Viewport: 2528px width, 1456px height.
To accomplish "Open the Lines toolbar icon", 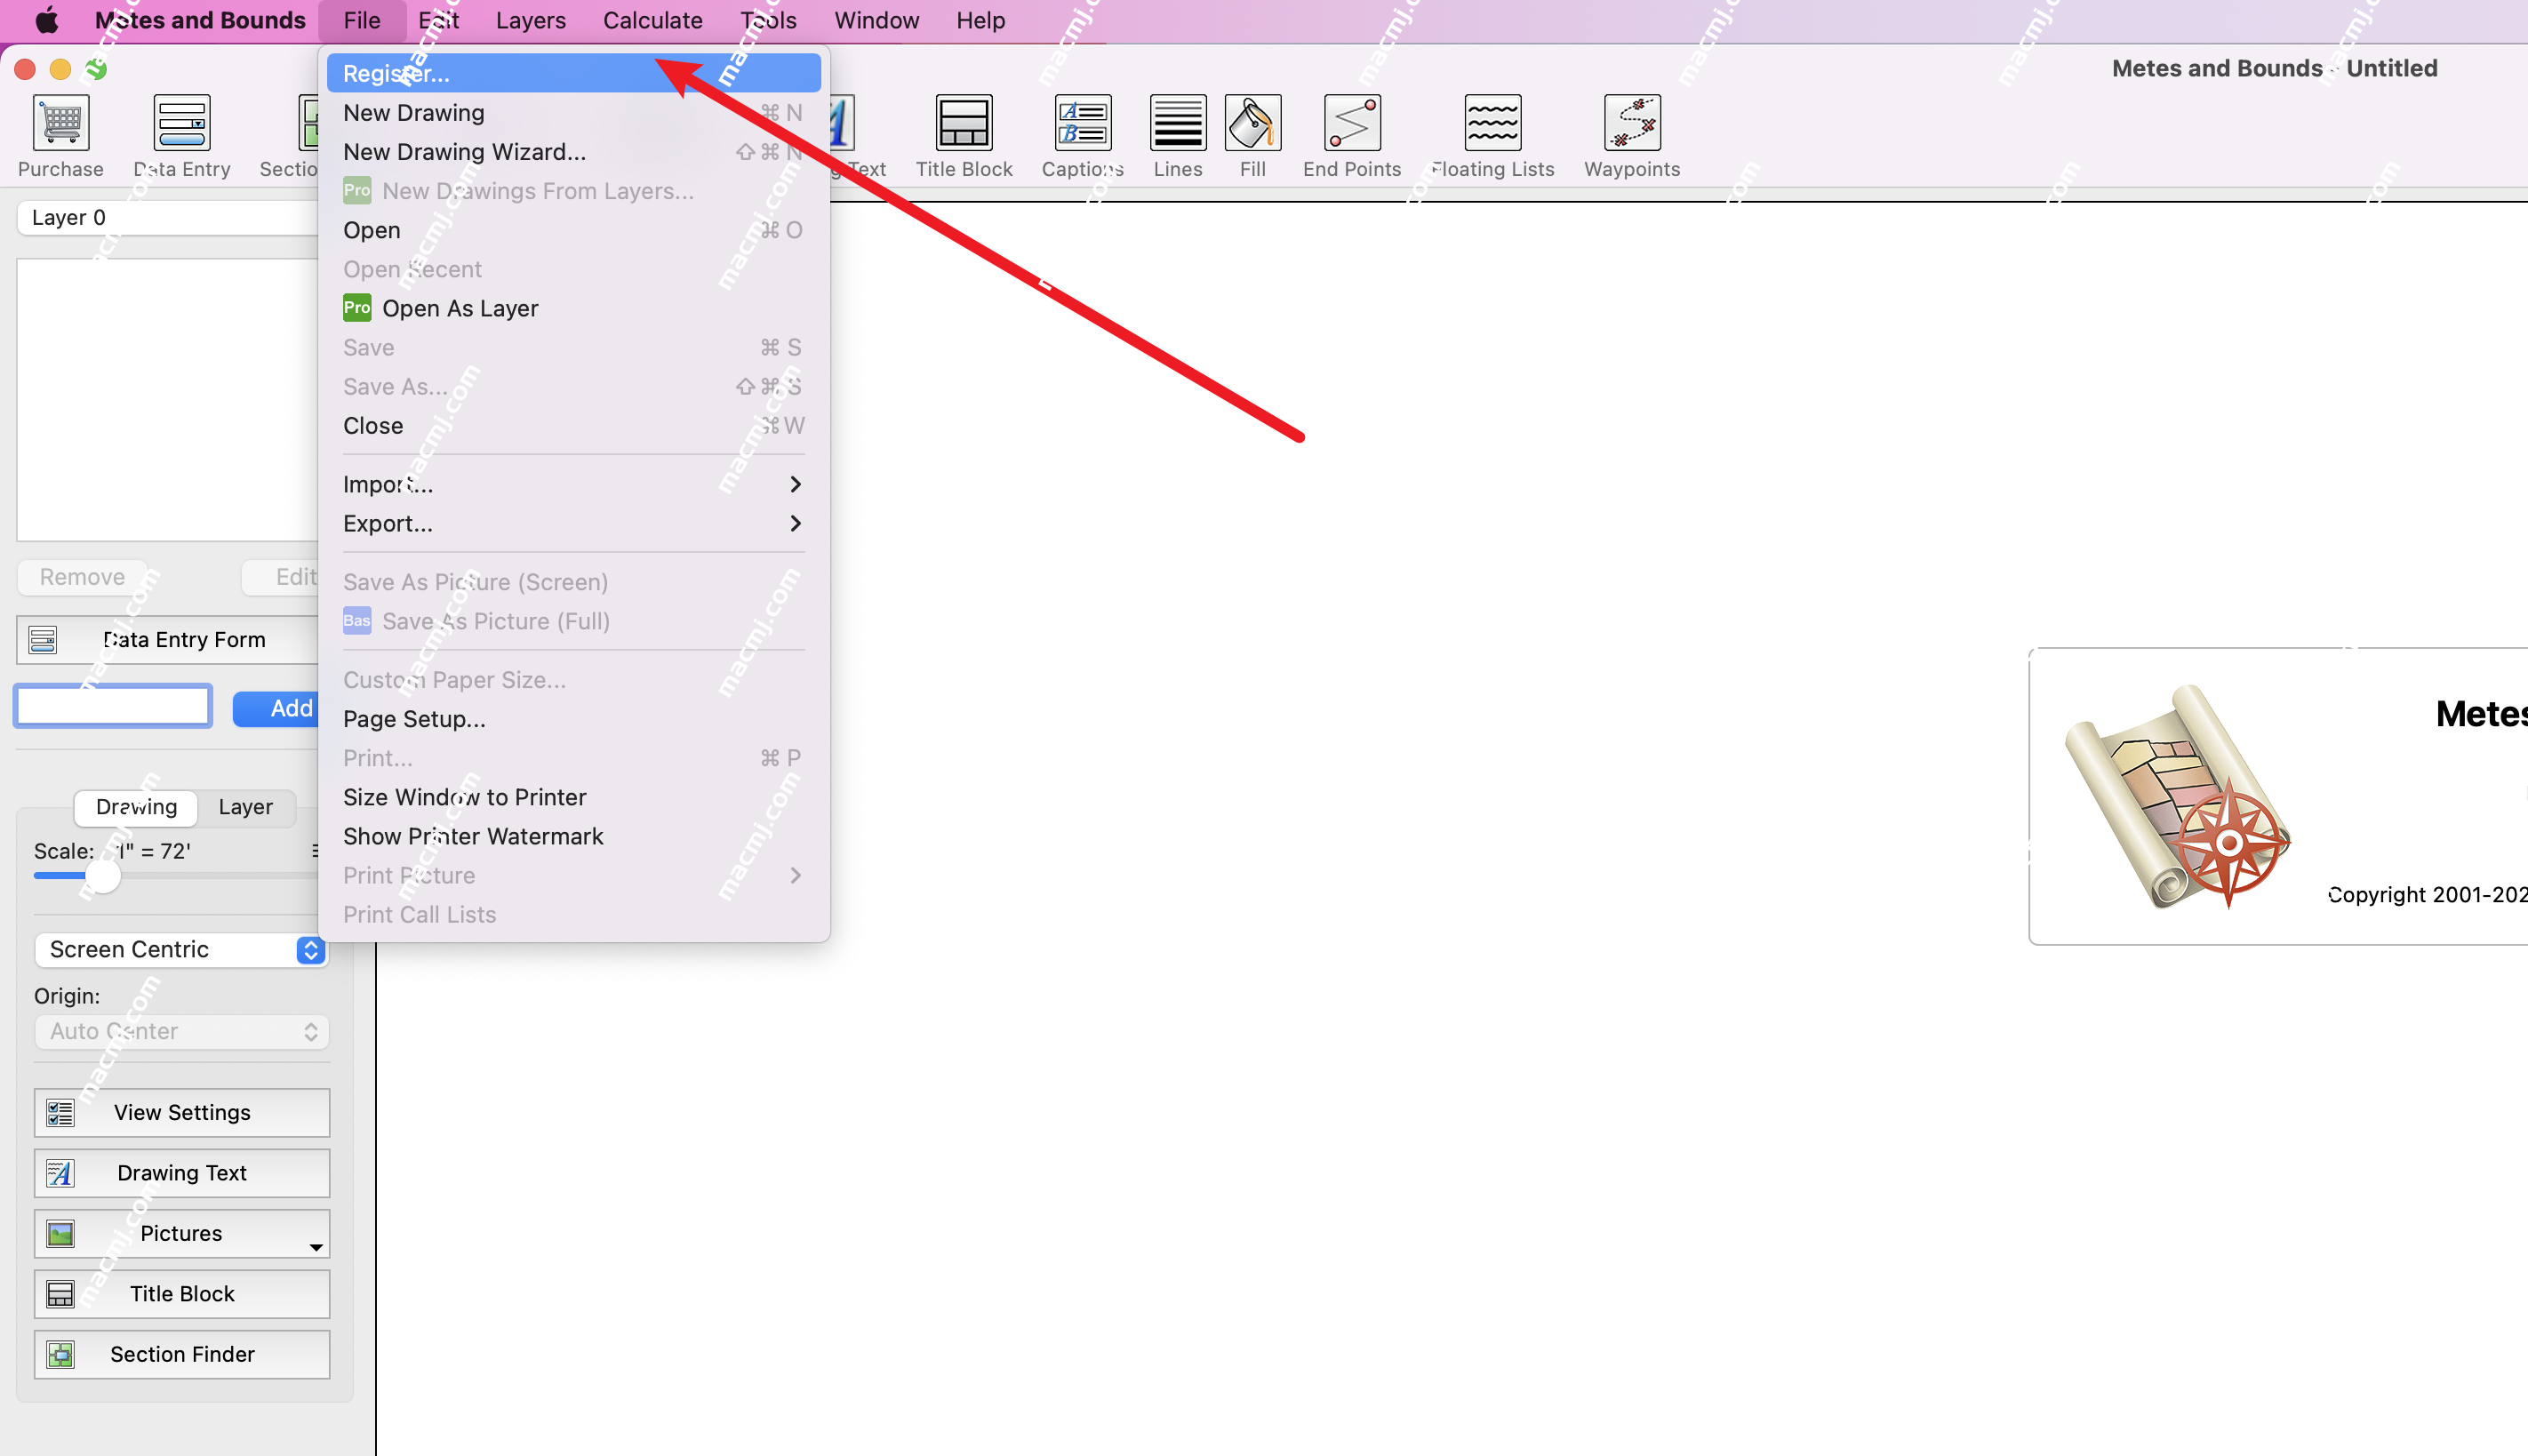I will [x=1178, y=123].
